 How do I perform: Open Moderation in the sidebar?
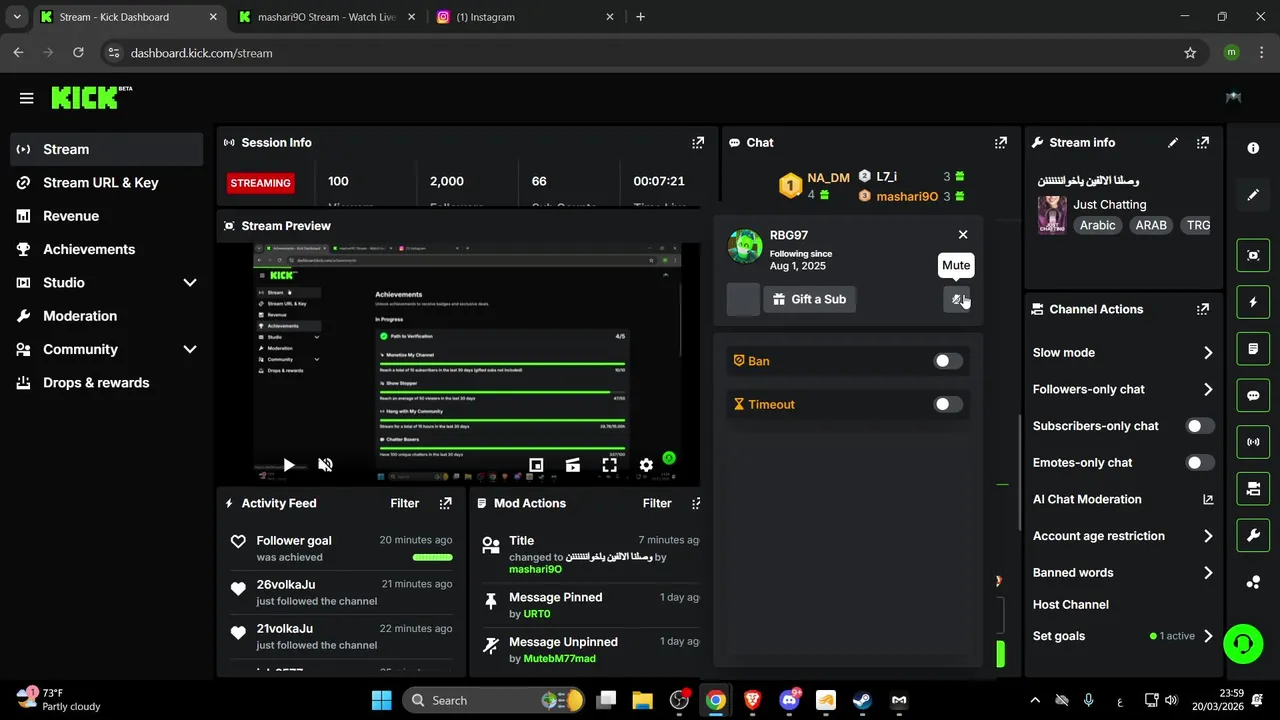point(107,316)
